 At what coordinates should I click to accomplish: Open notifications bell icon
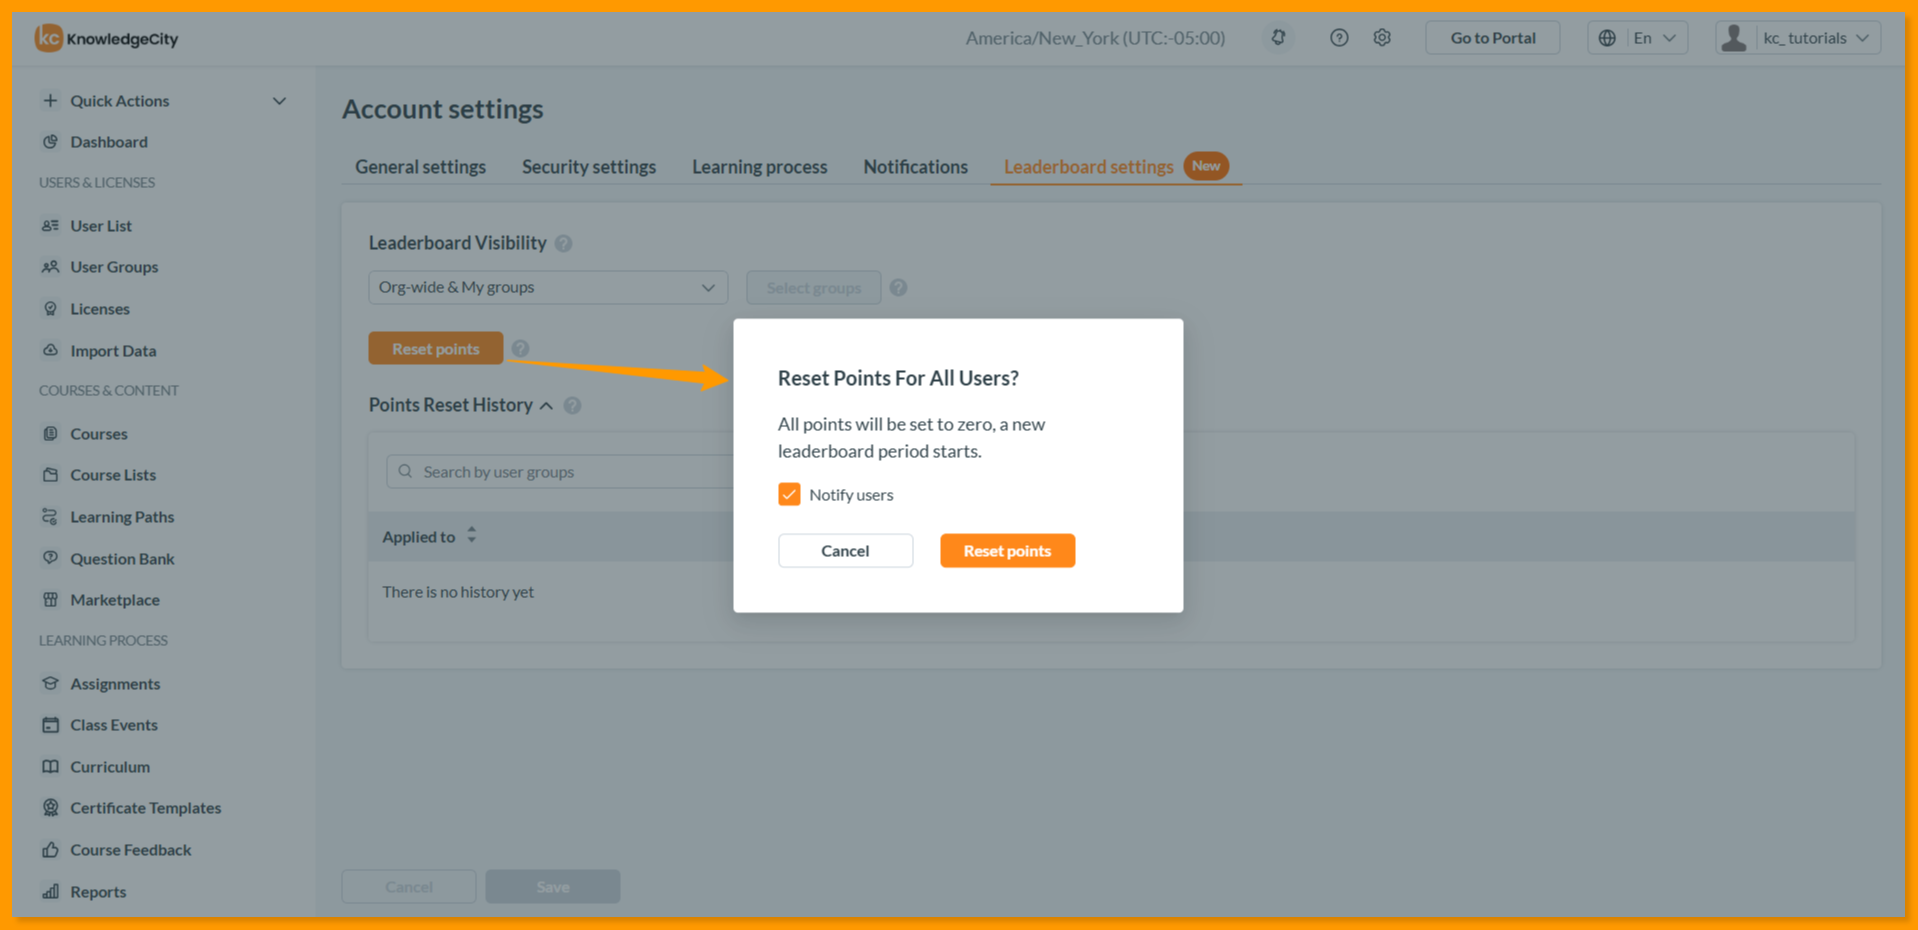coord(1278,38)
